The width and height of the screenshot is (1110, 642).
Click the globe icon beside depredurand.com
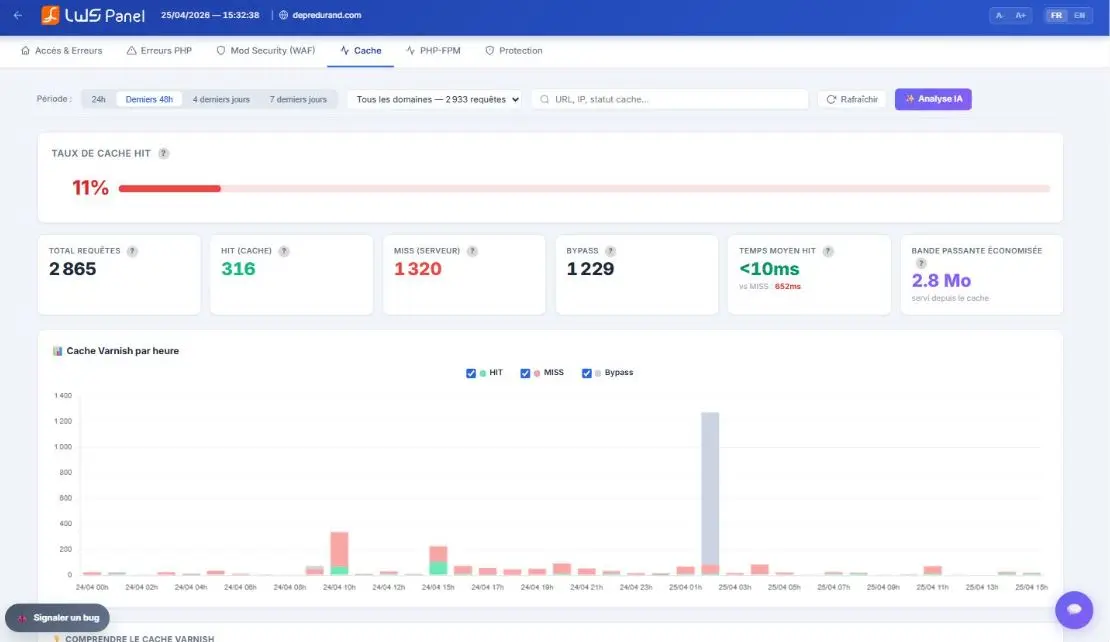click(283, 15)
